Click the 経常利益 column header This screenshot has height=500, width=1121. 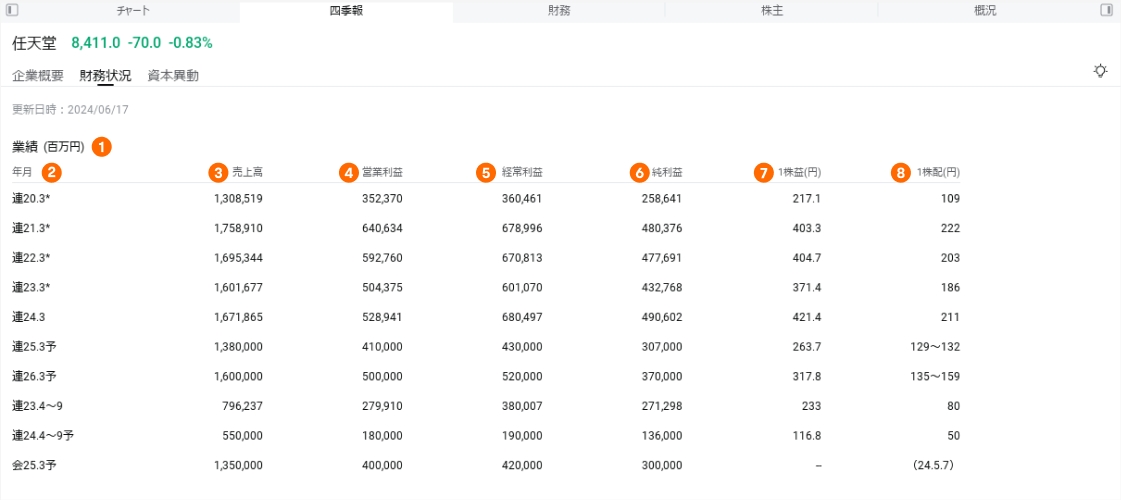point(522,172)
